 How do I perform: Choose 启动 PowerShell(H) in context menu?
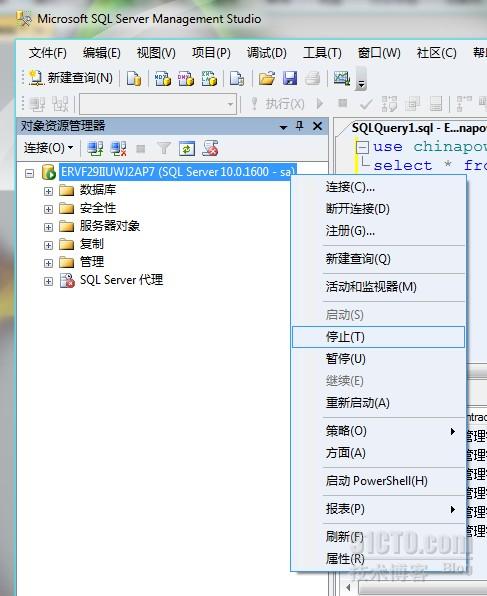[379, 481]
